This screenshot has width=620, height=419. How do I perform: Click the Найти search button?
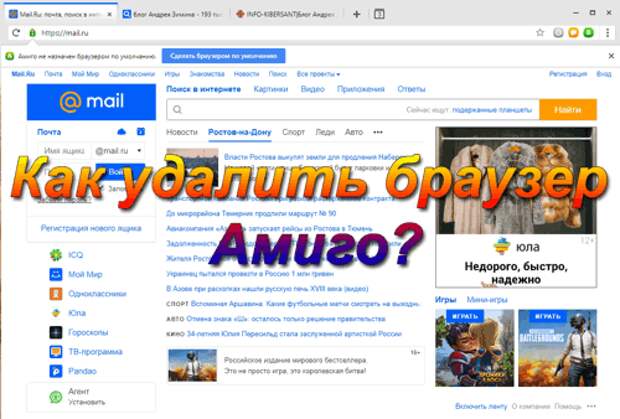568,109
